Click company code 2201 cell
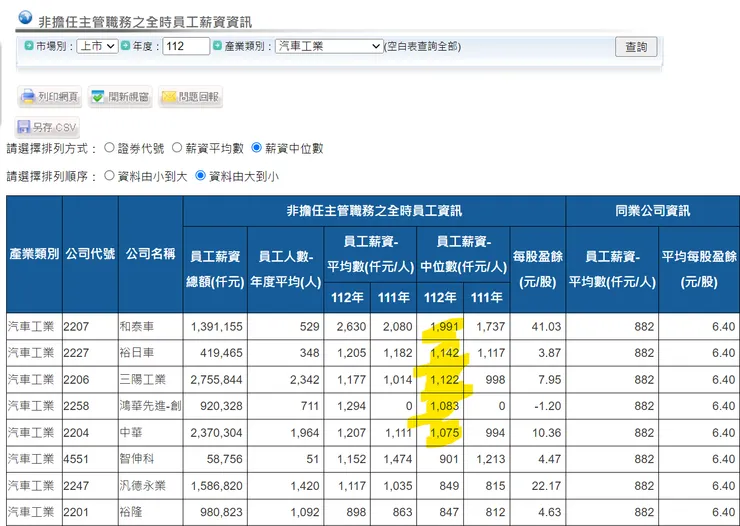 click(90, 512)
